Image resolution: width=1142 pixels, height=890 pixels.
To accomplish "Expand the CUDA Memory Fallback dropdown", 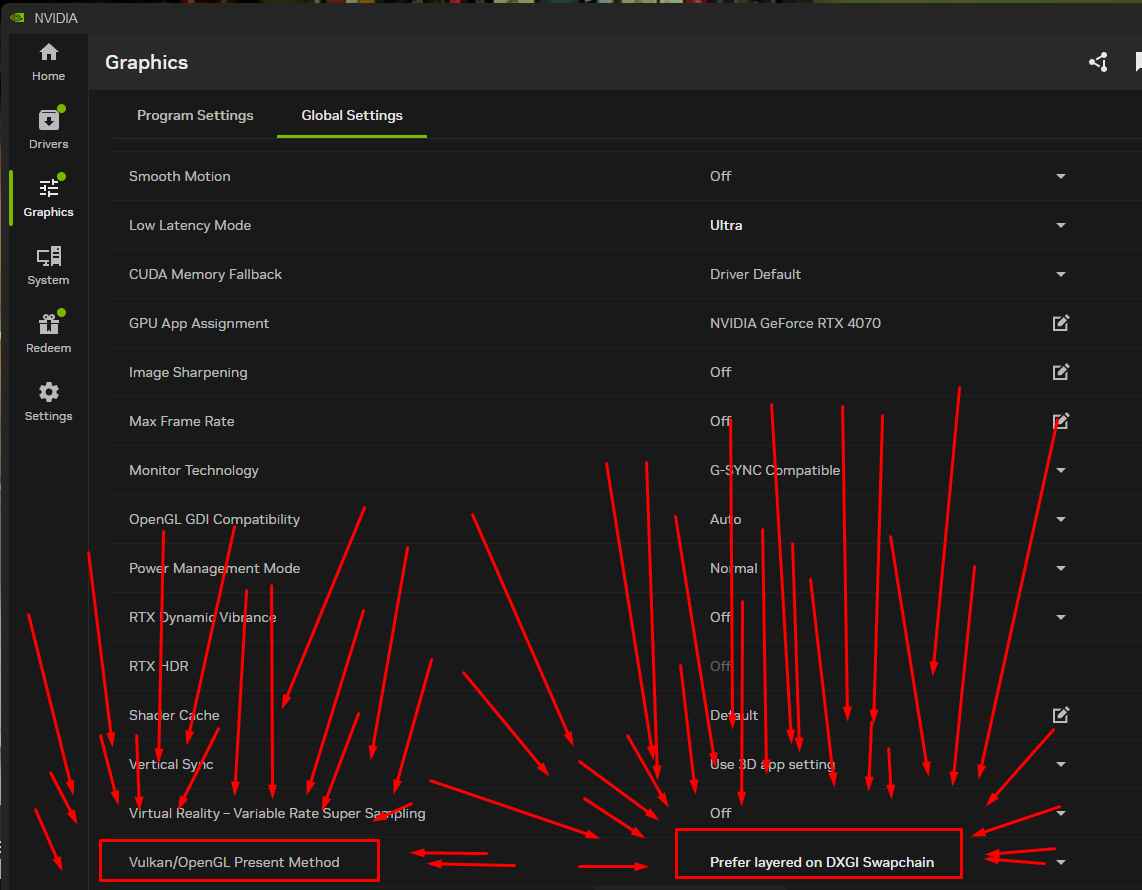I will pos(1060,274).
